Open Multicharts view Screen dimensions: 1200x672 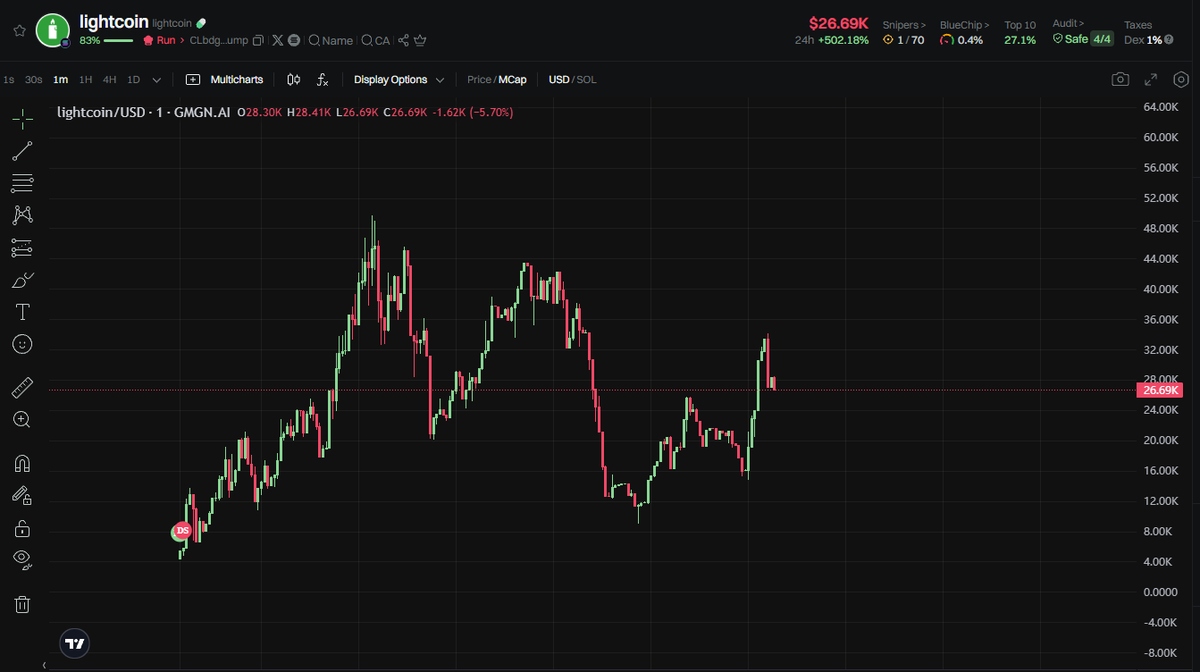(x=225, y=79)
